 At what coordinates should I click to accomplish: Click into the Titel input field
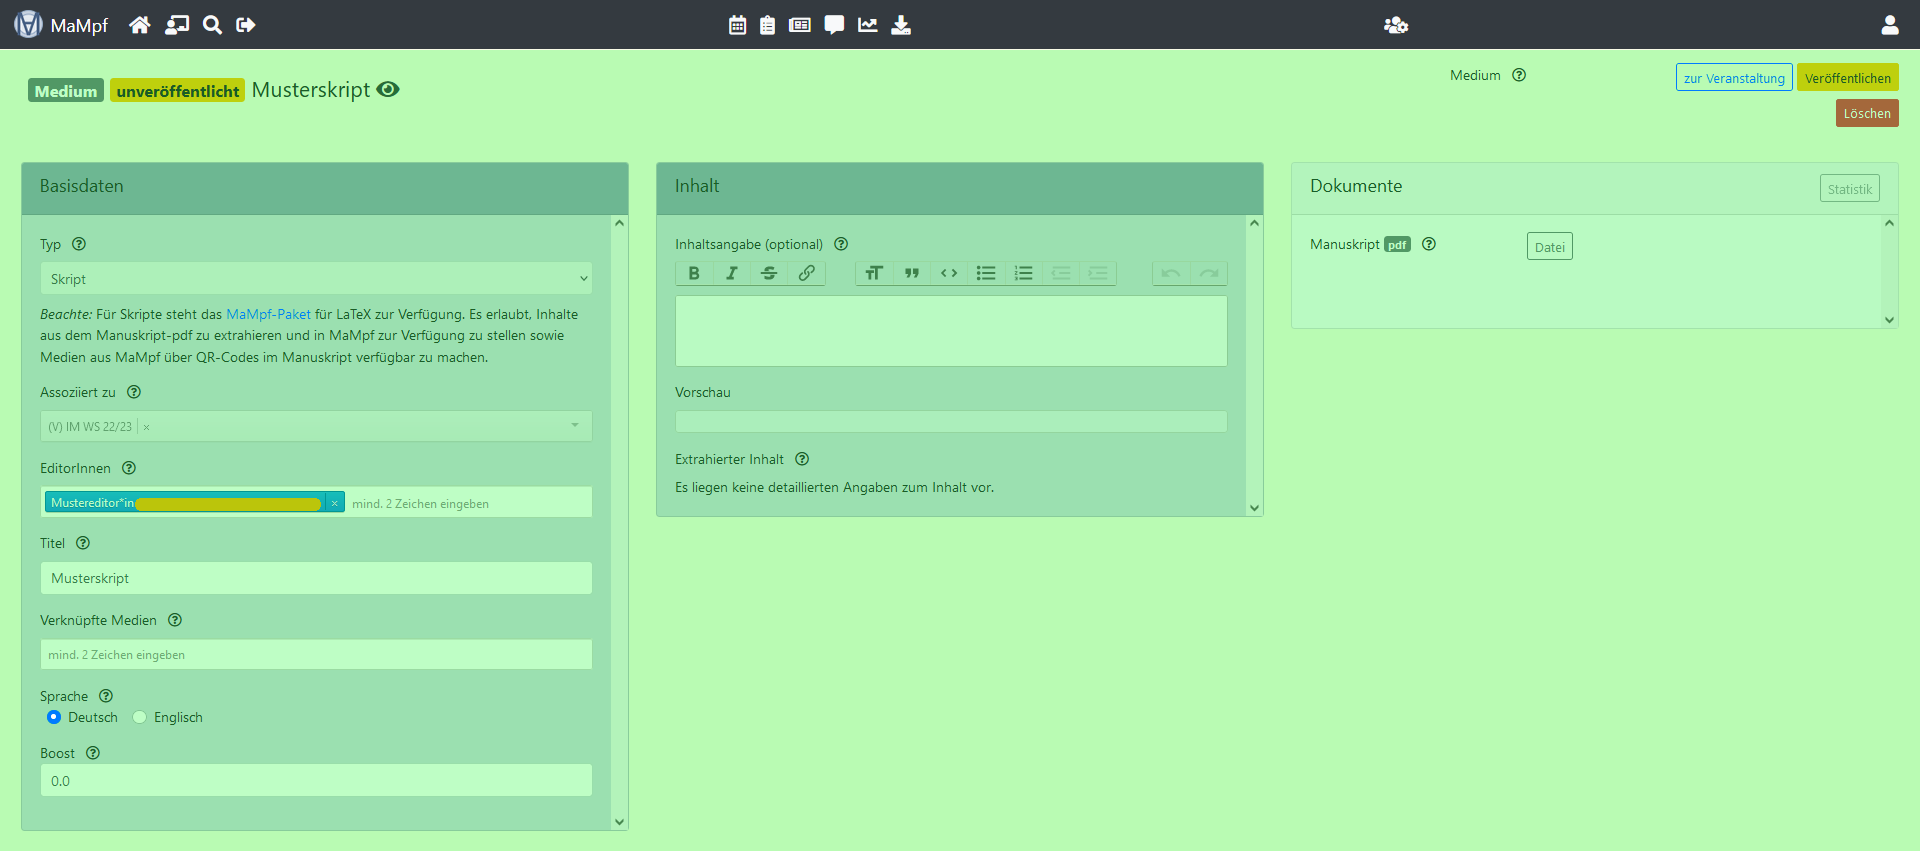316,578
